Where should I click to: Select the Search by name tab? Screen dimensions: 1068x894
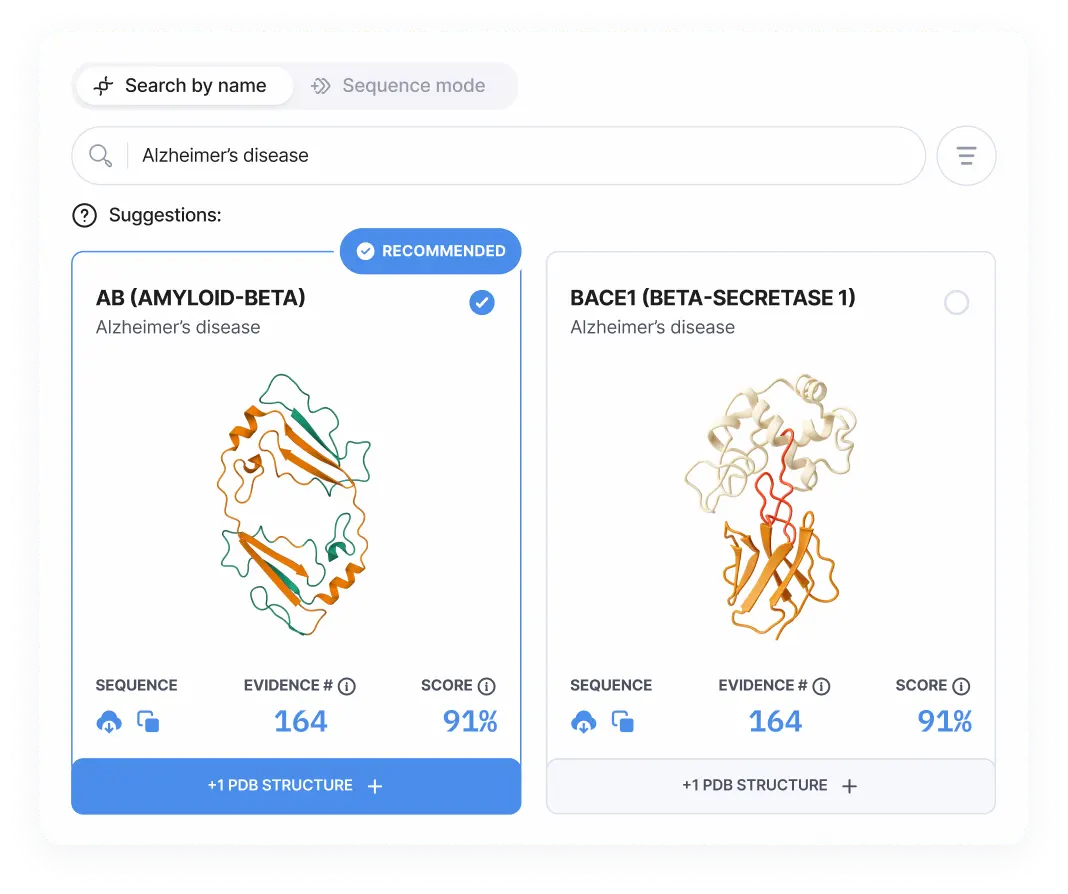tap(184, 86)
